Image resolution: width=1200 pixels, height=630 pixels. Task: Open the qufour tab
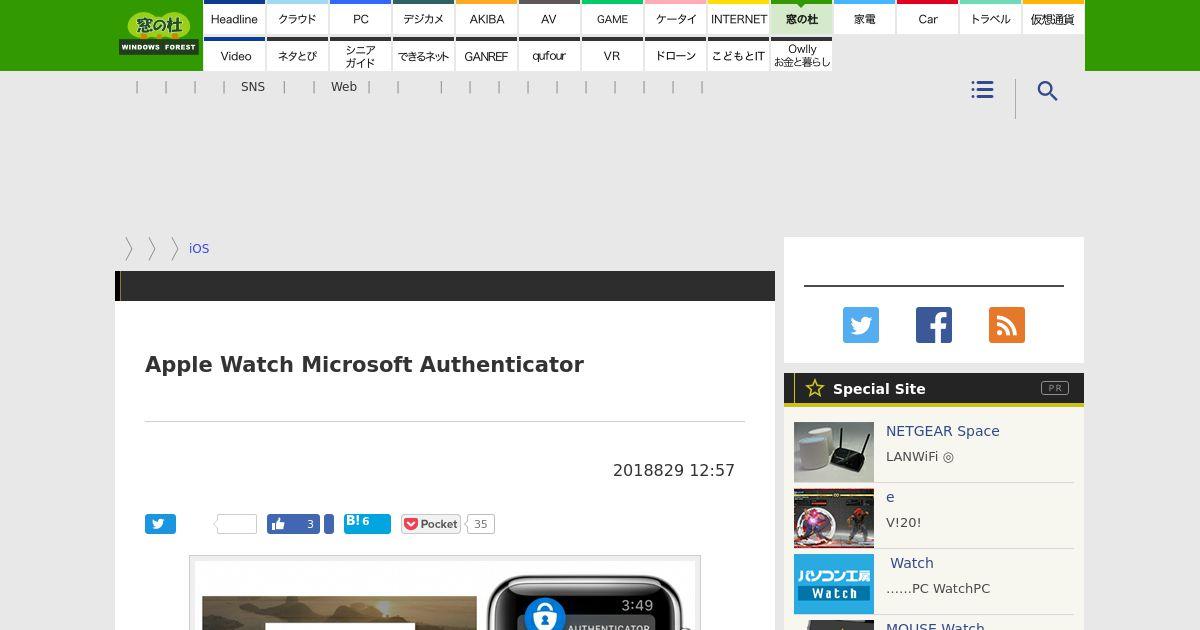(549, 55)
